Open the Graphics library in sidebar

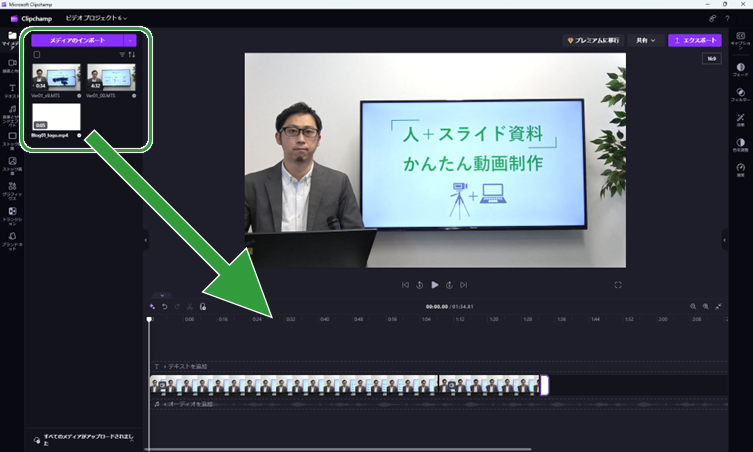(12, 191)
